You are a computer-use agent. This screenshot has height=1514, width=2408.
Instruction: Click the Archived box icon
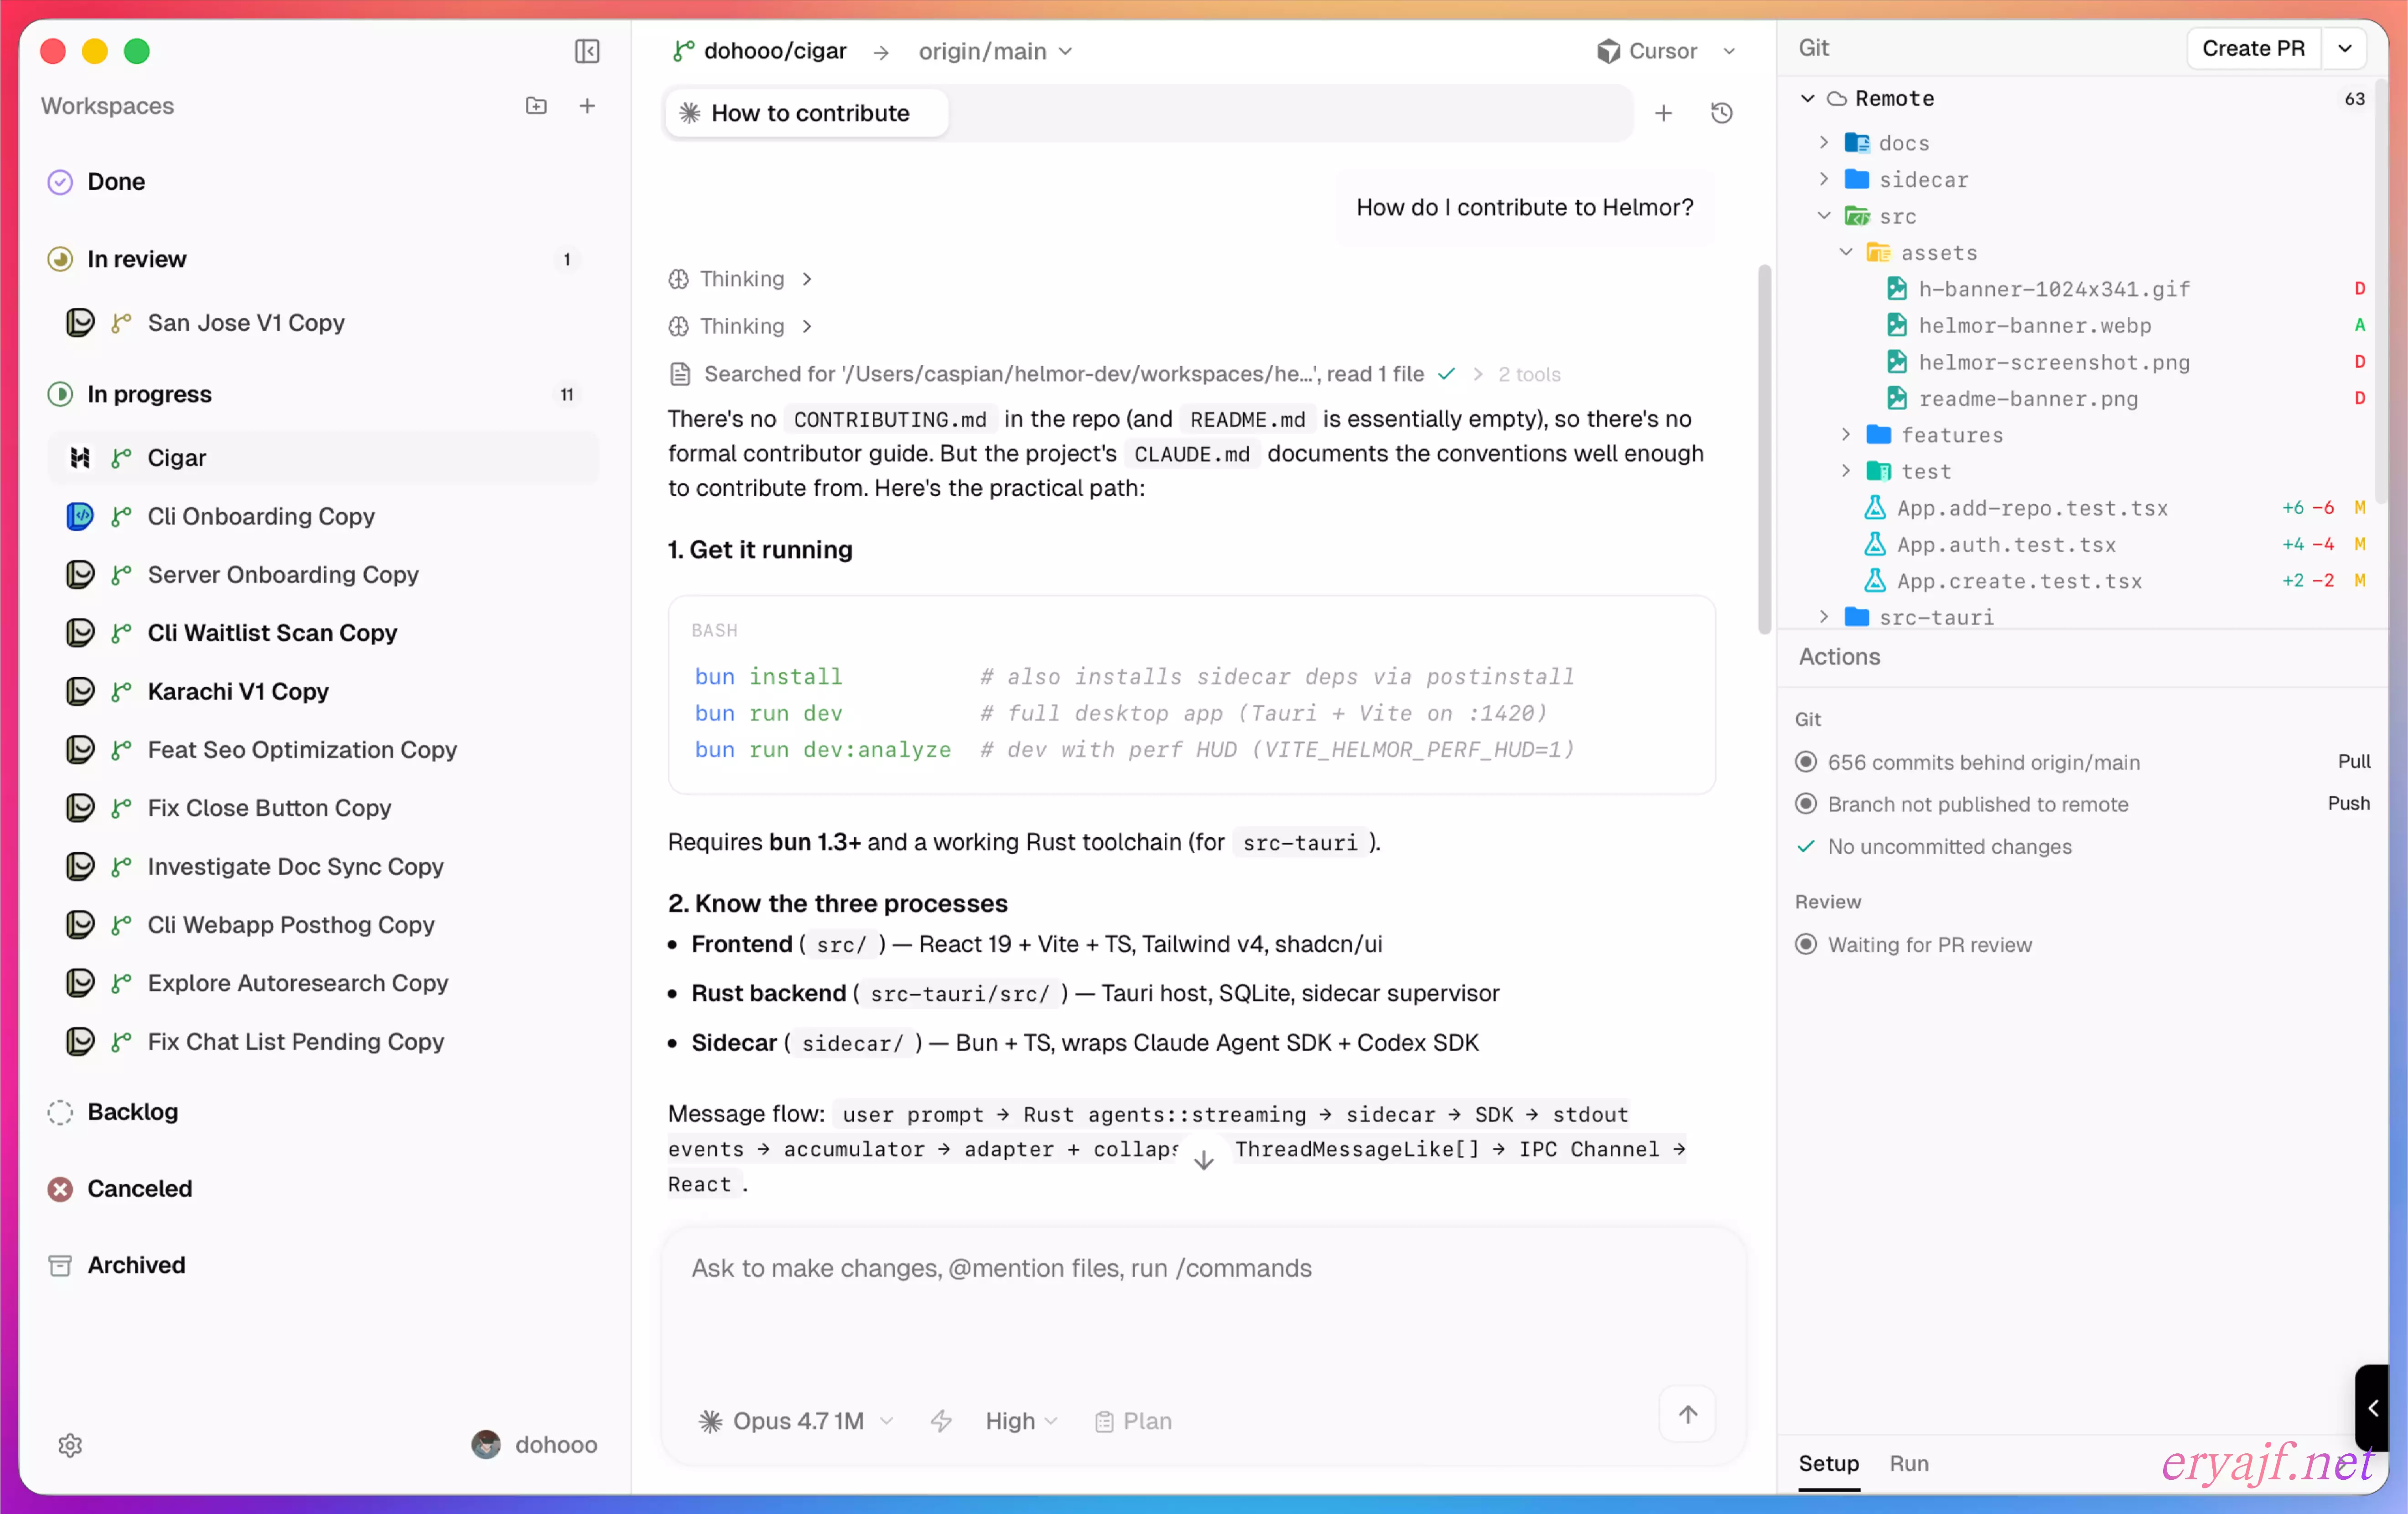tap(60, 1265)
